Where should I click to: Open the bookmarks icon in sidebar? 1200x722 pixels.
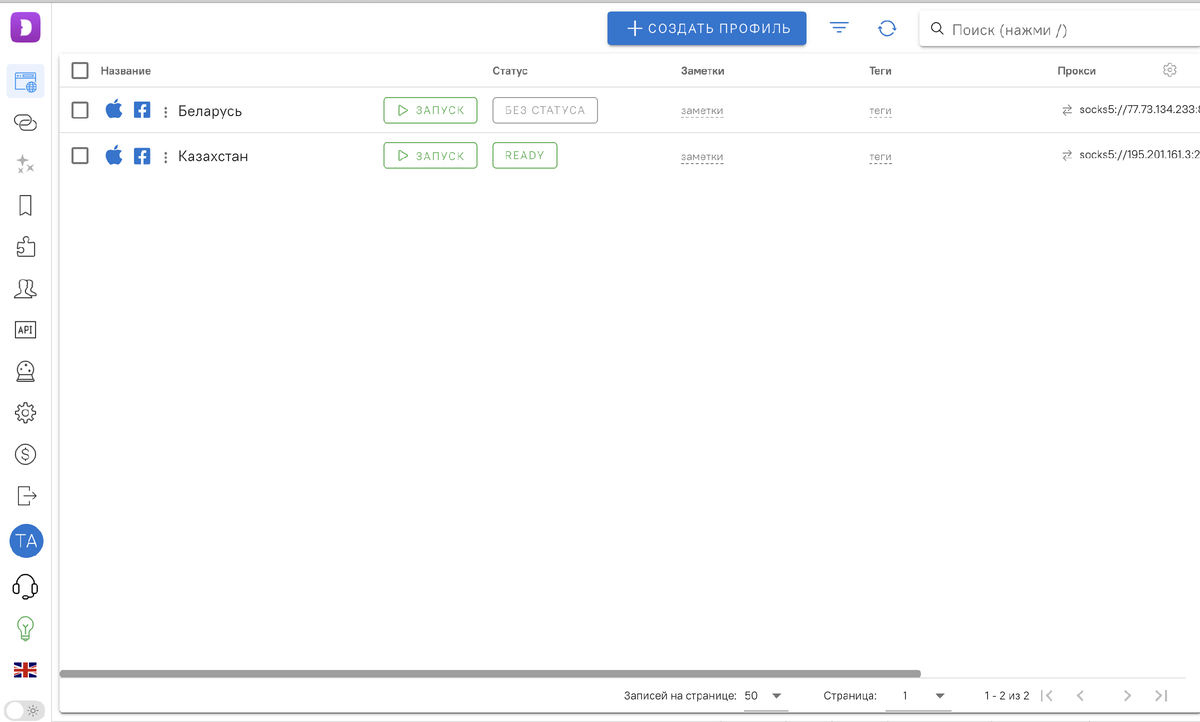pyautogui.click(x=25, y=205)
